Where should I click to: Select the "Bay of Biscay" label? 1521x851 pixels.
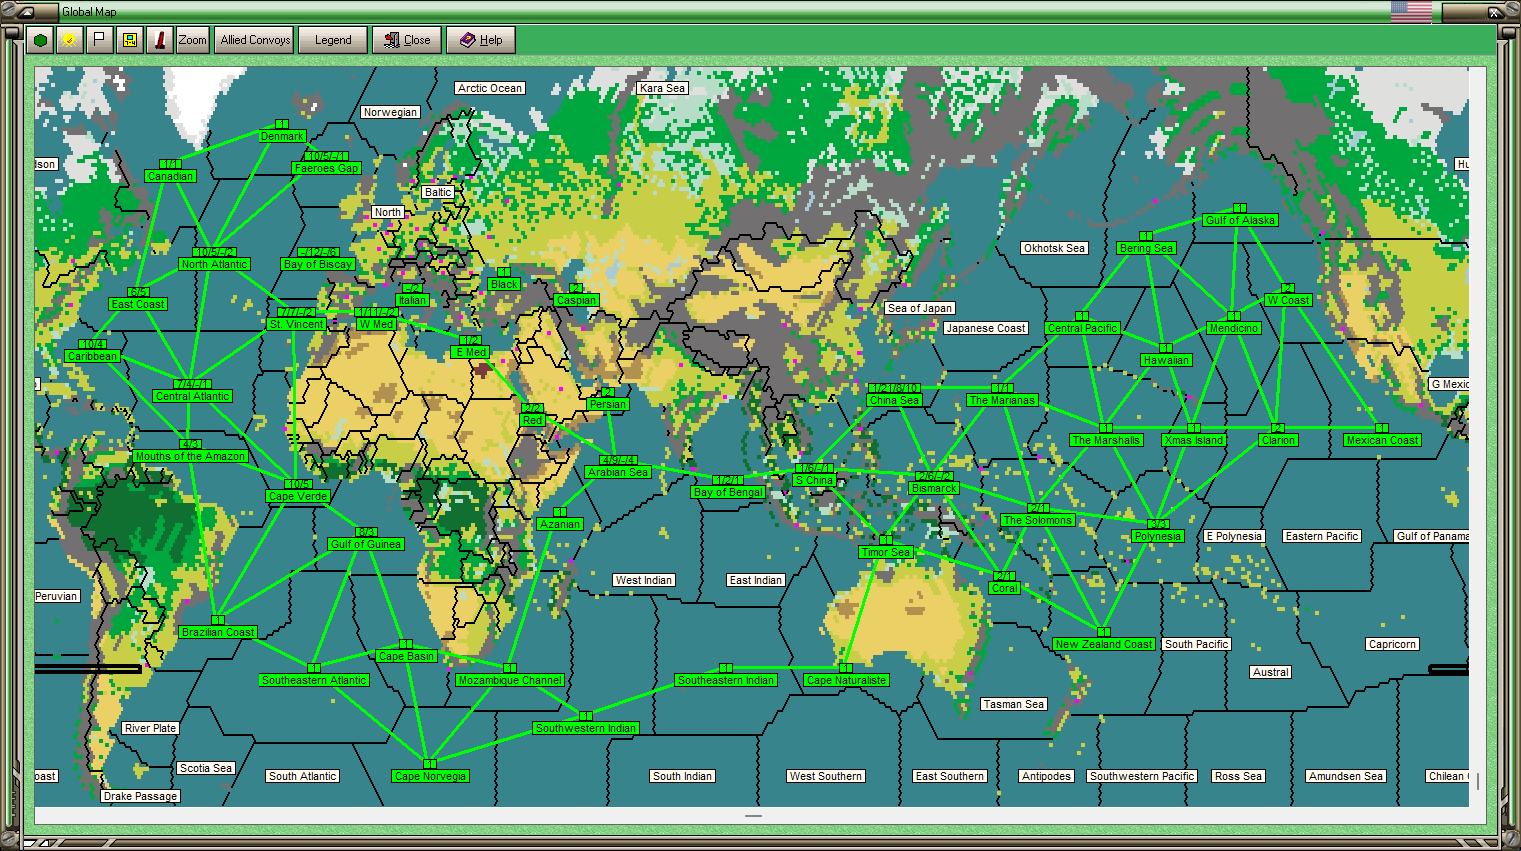(318, 264)
